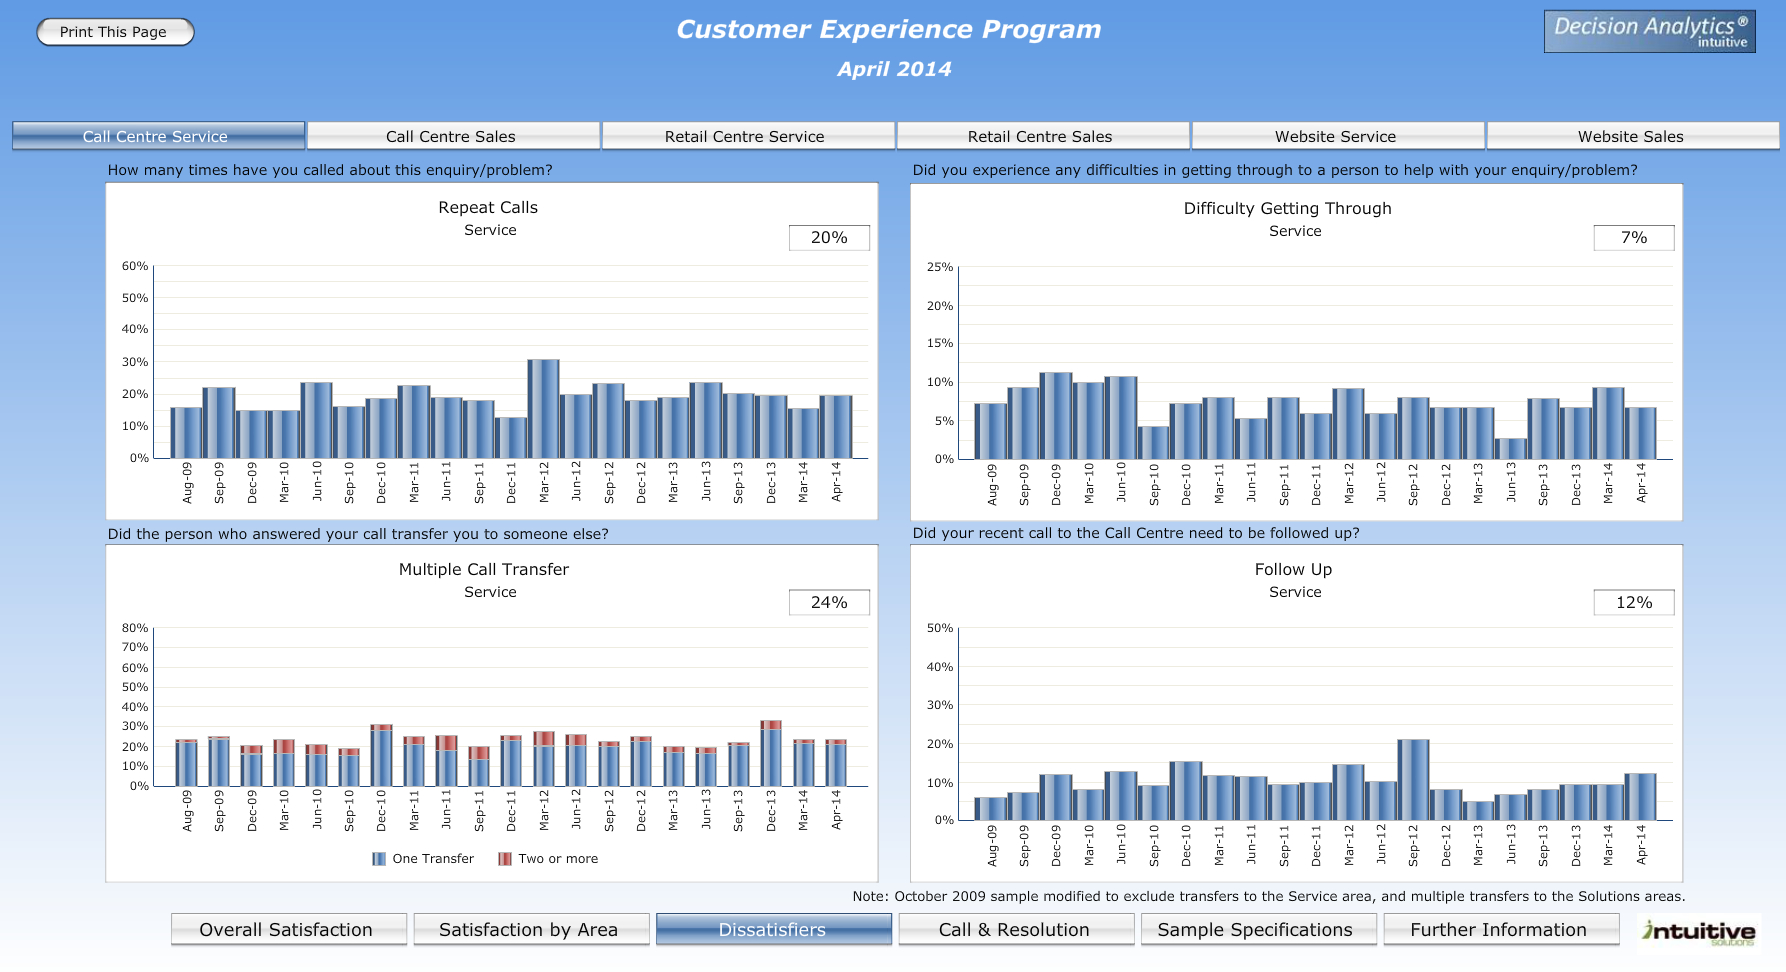Viewport: 1786px width, 972px height.
Task: Click the Dissatisfiers navigation button
Action: click(x=773, y=930)
